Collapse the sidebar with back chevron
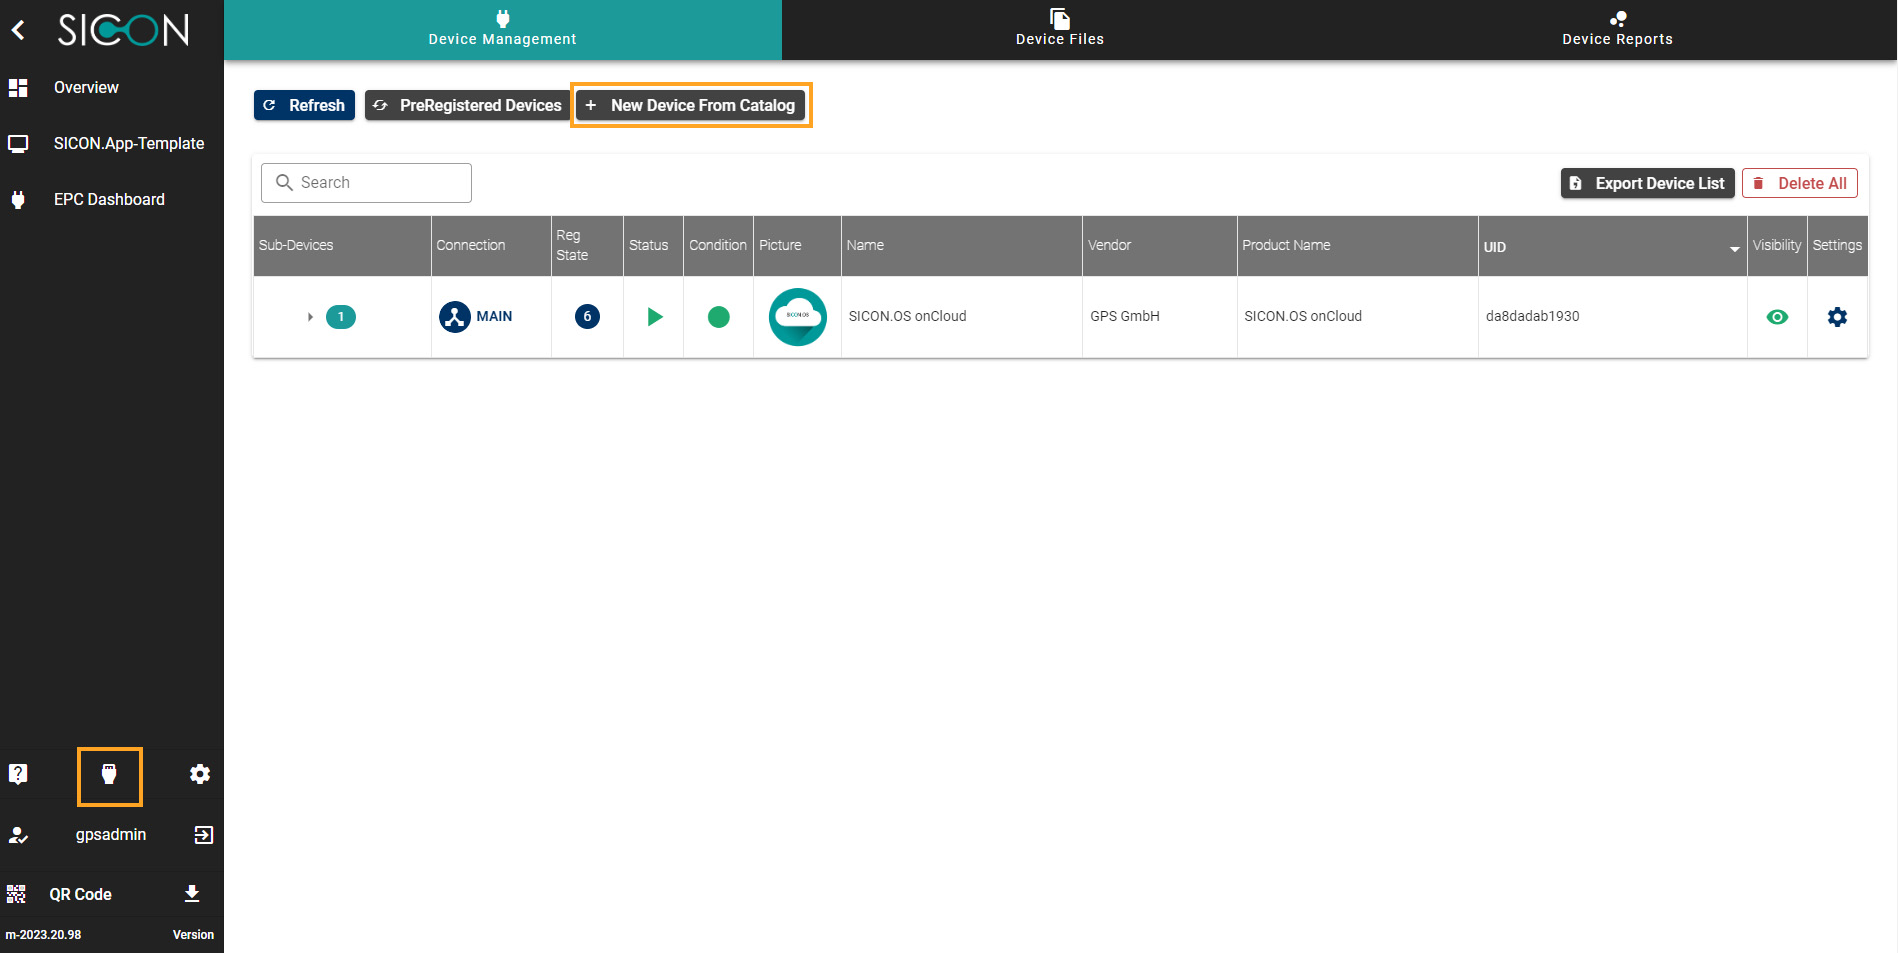1898x953 pixels. coord(18,30)
